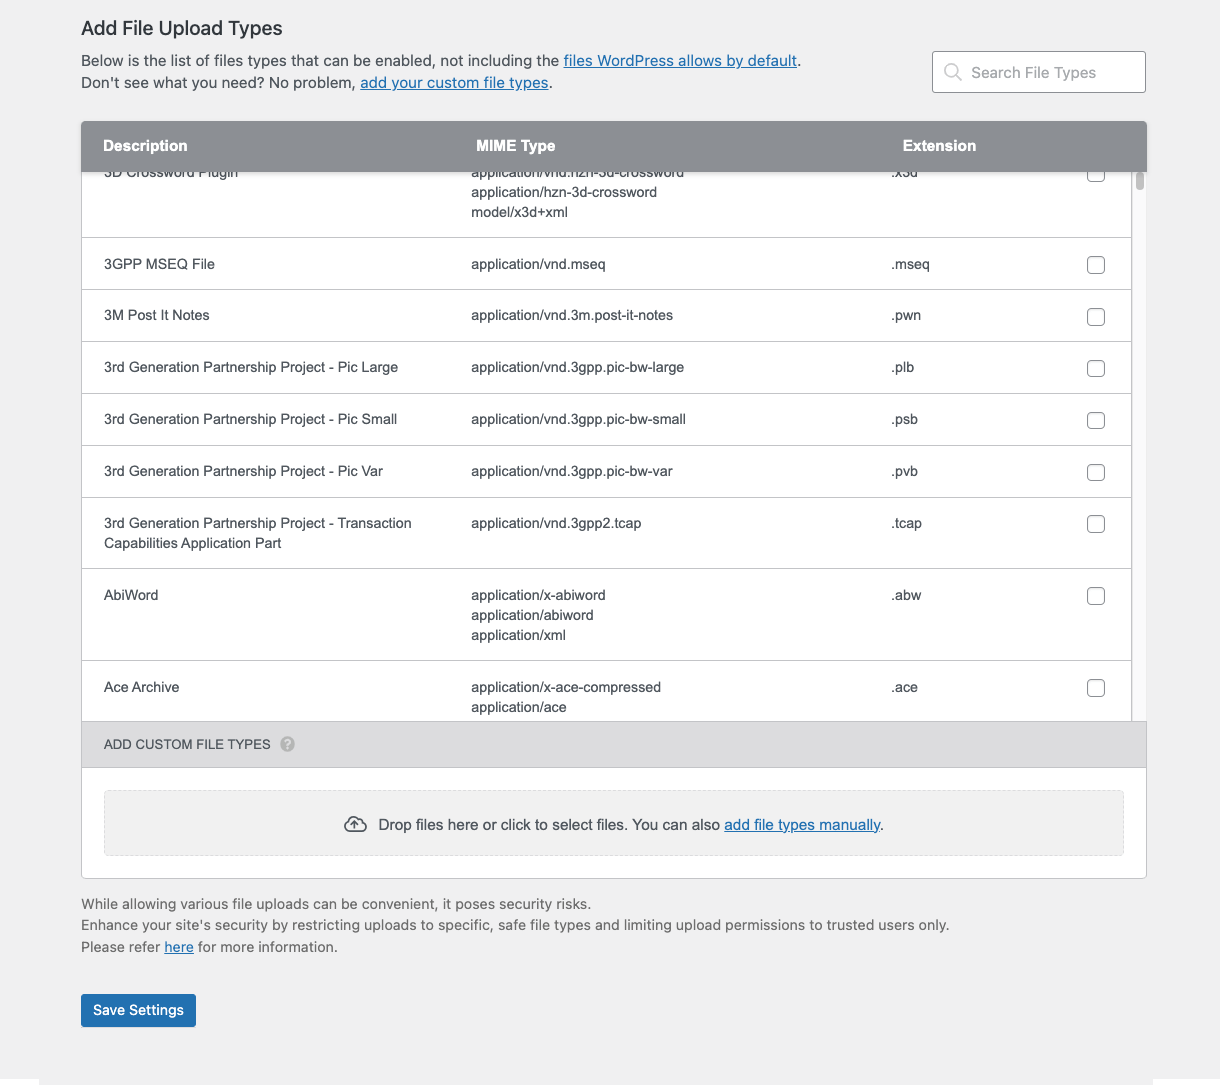Click the '.ace' extension value
Viewport: 1220px width, 1085px height.
[904, 687]
